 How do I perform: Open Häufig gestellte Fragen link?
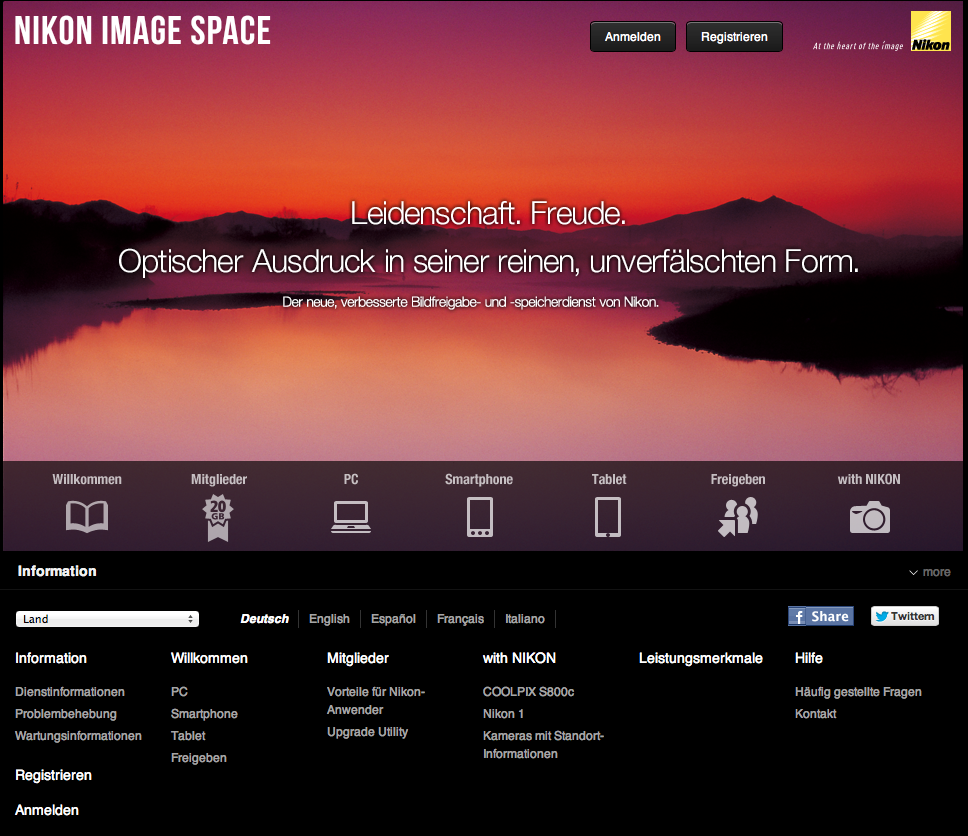coord(858,692)
